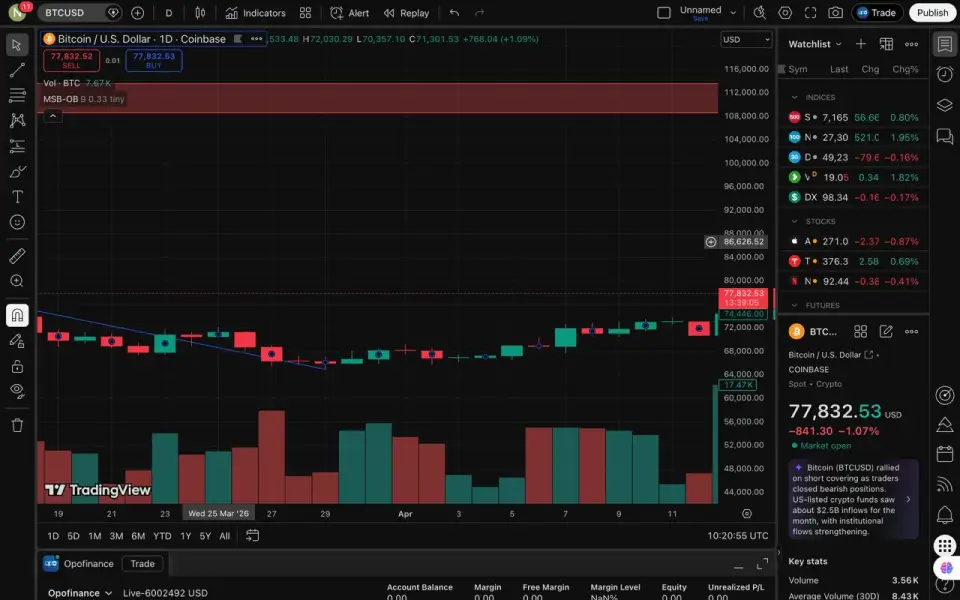Collapse the INDICES section

point(795,97)
